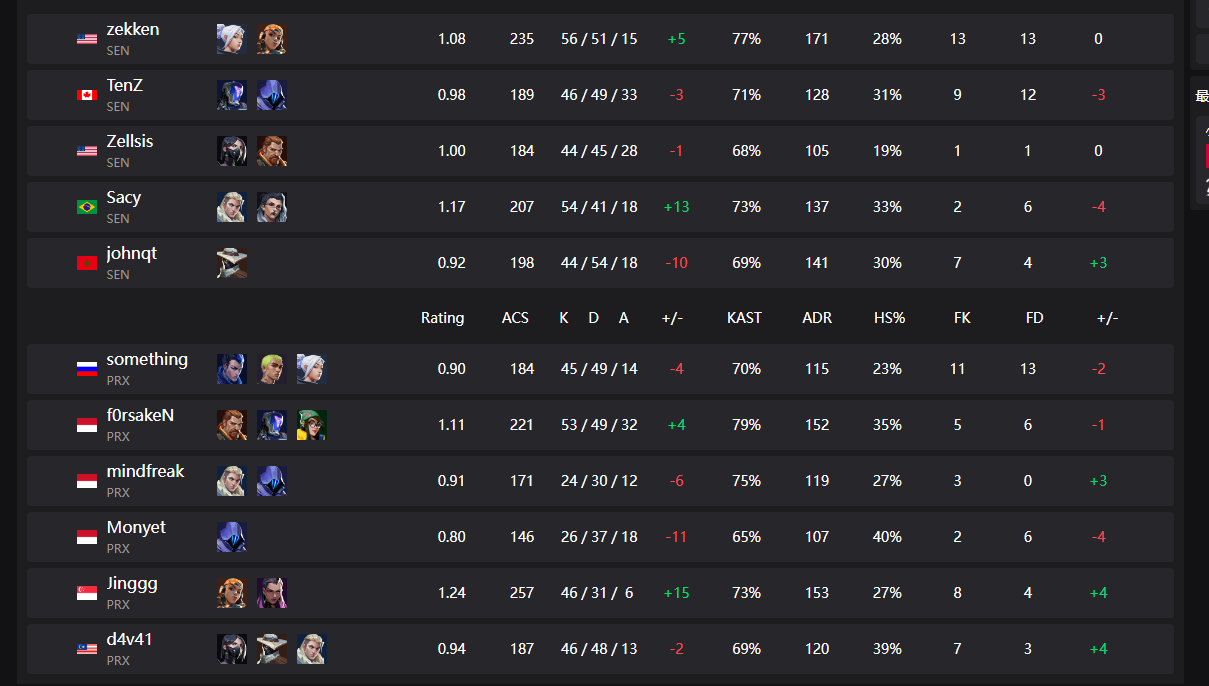Click f0rsakeN's Killjoy agent icon

click(311, 425)
